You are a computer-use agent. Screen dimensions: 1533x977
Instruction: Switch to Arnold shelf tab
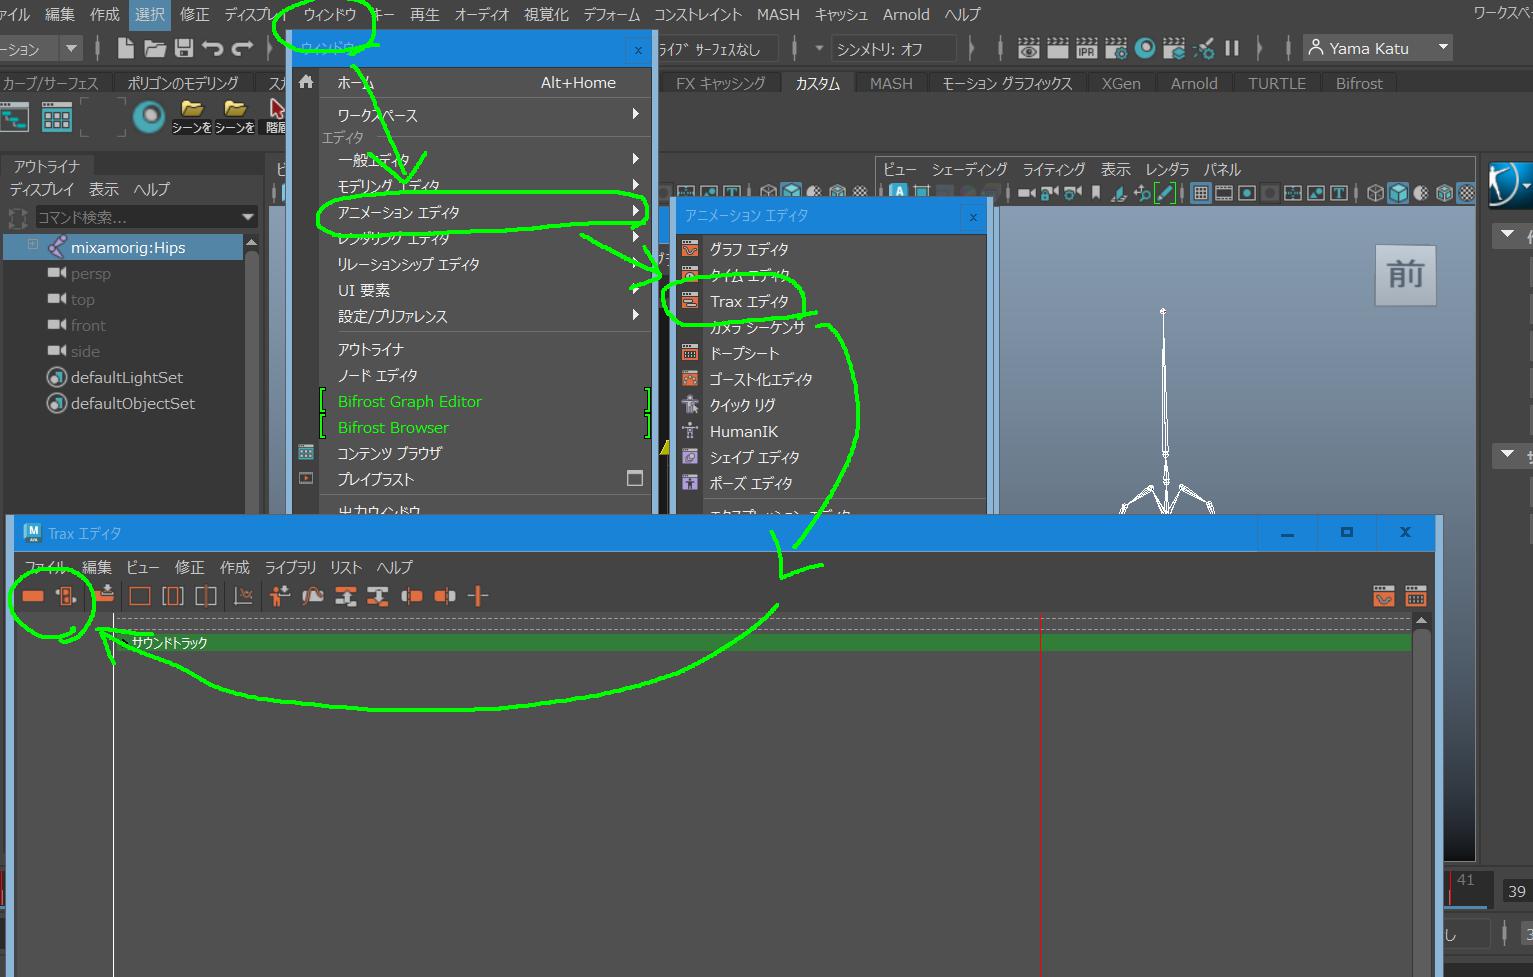1194,84
